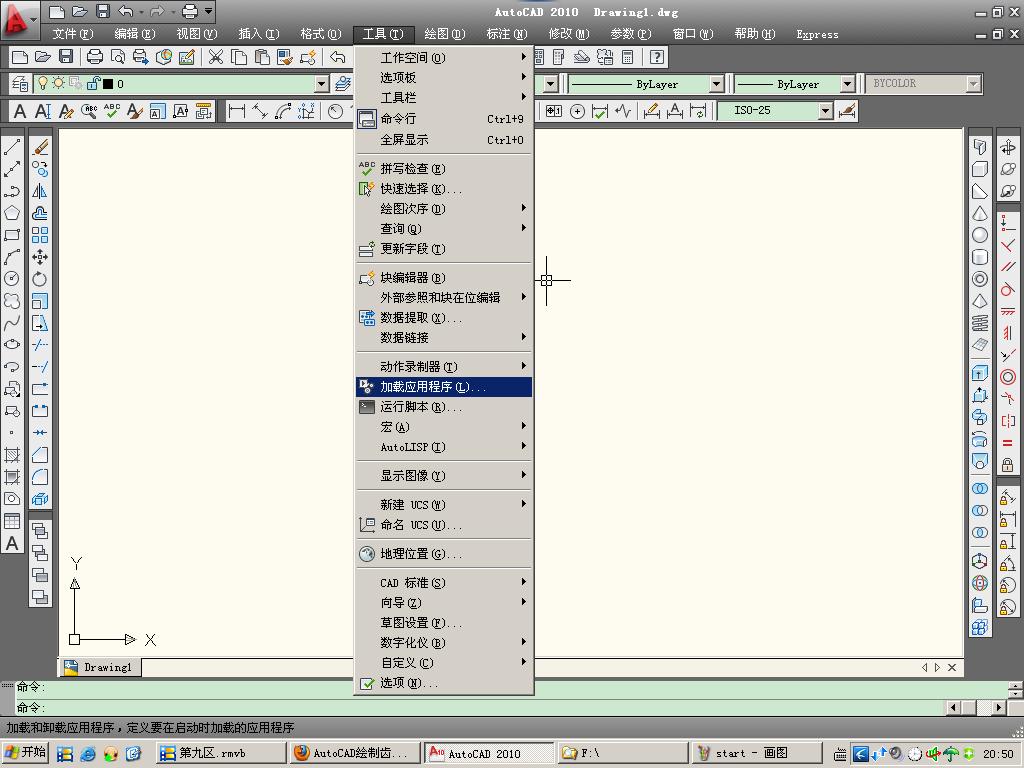1024x768 pixels.
Task: Select the Table tool in draw toolbar
Action: click(x=12, y=520)
